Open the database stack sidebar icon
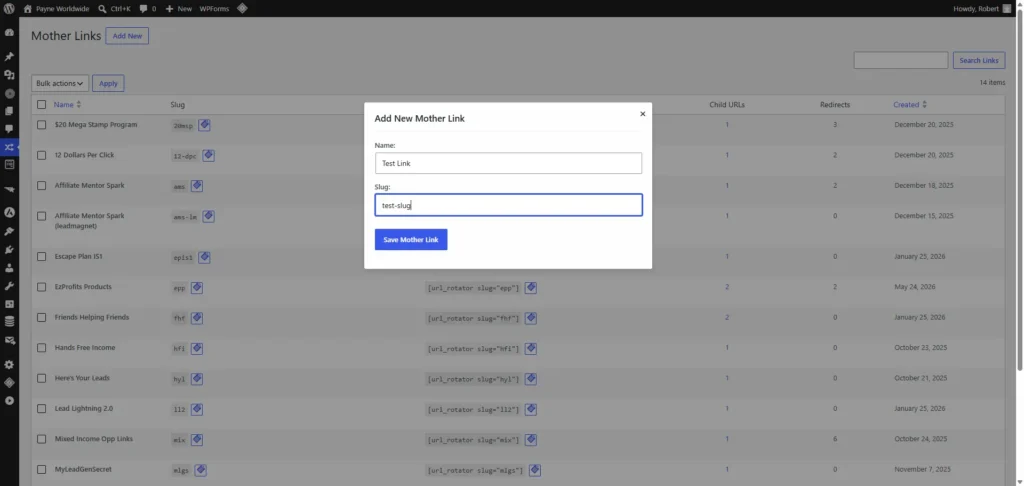This screenshot has height=486, width=1024. click(9, 321)
